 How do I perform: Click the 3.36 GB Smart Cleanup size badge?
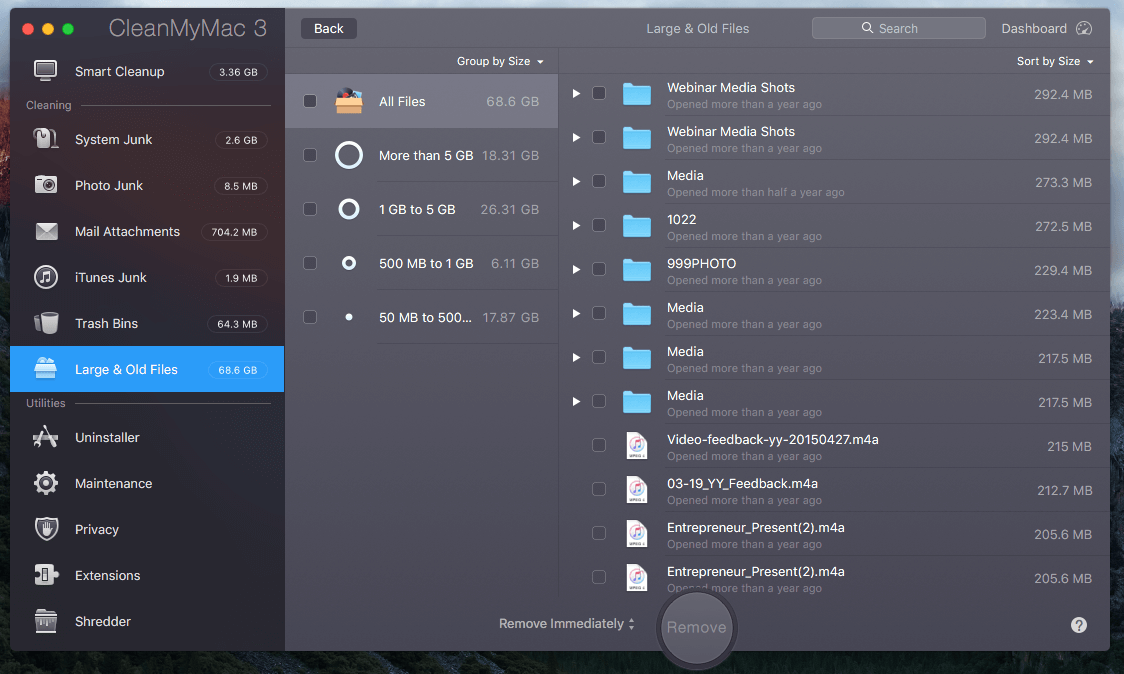238,72
